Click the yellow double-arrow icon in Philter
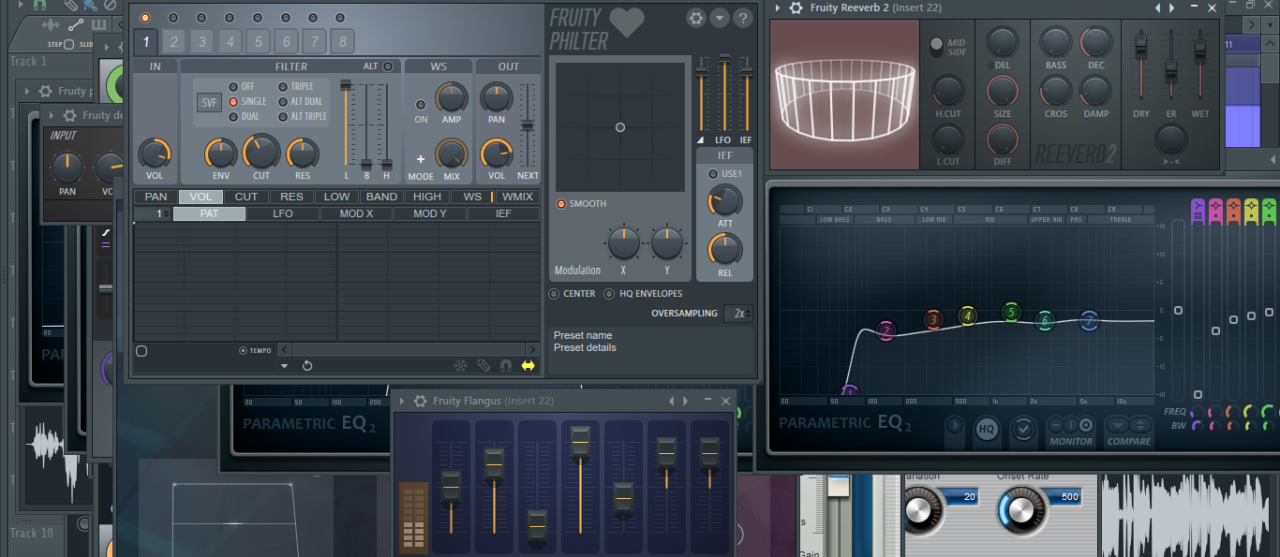Image resolution: width=1280 pixels, height=557 pixels. click(x=528, y=366)
